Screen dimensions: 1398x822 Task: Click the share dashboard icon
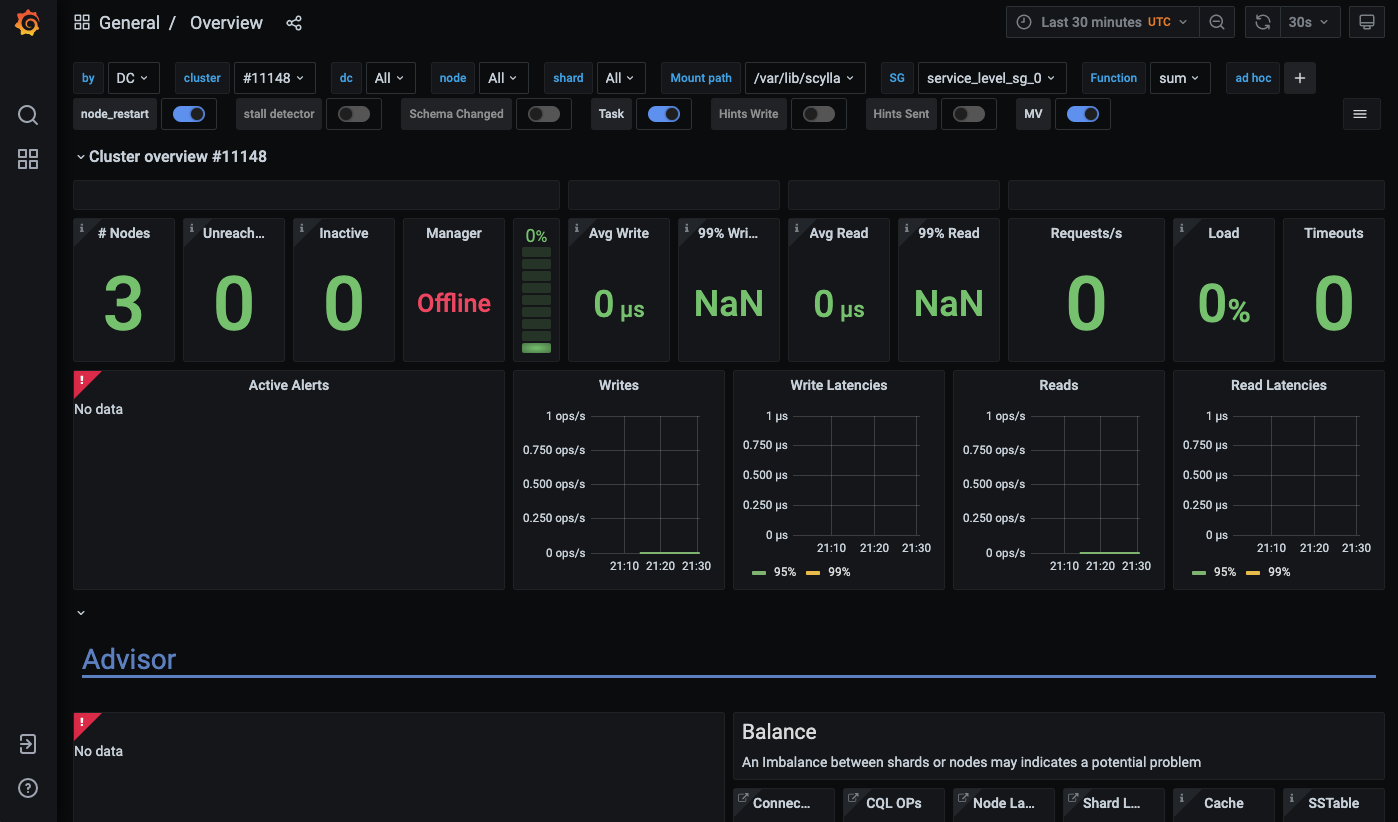pos(294,23)
